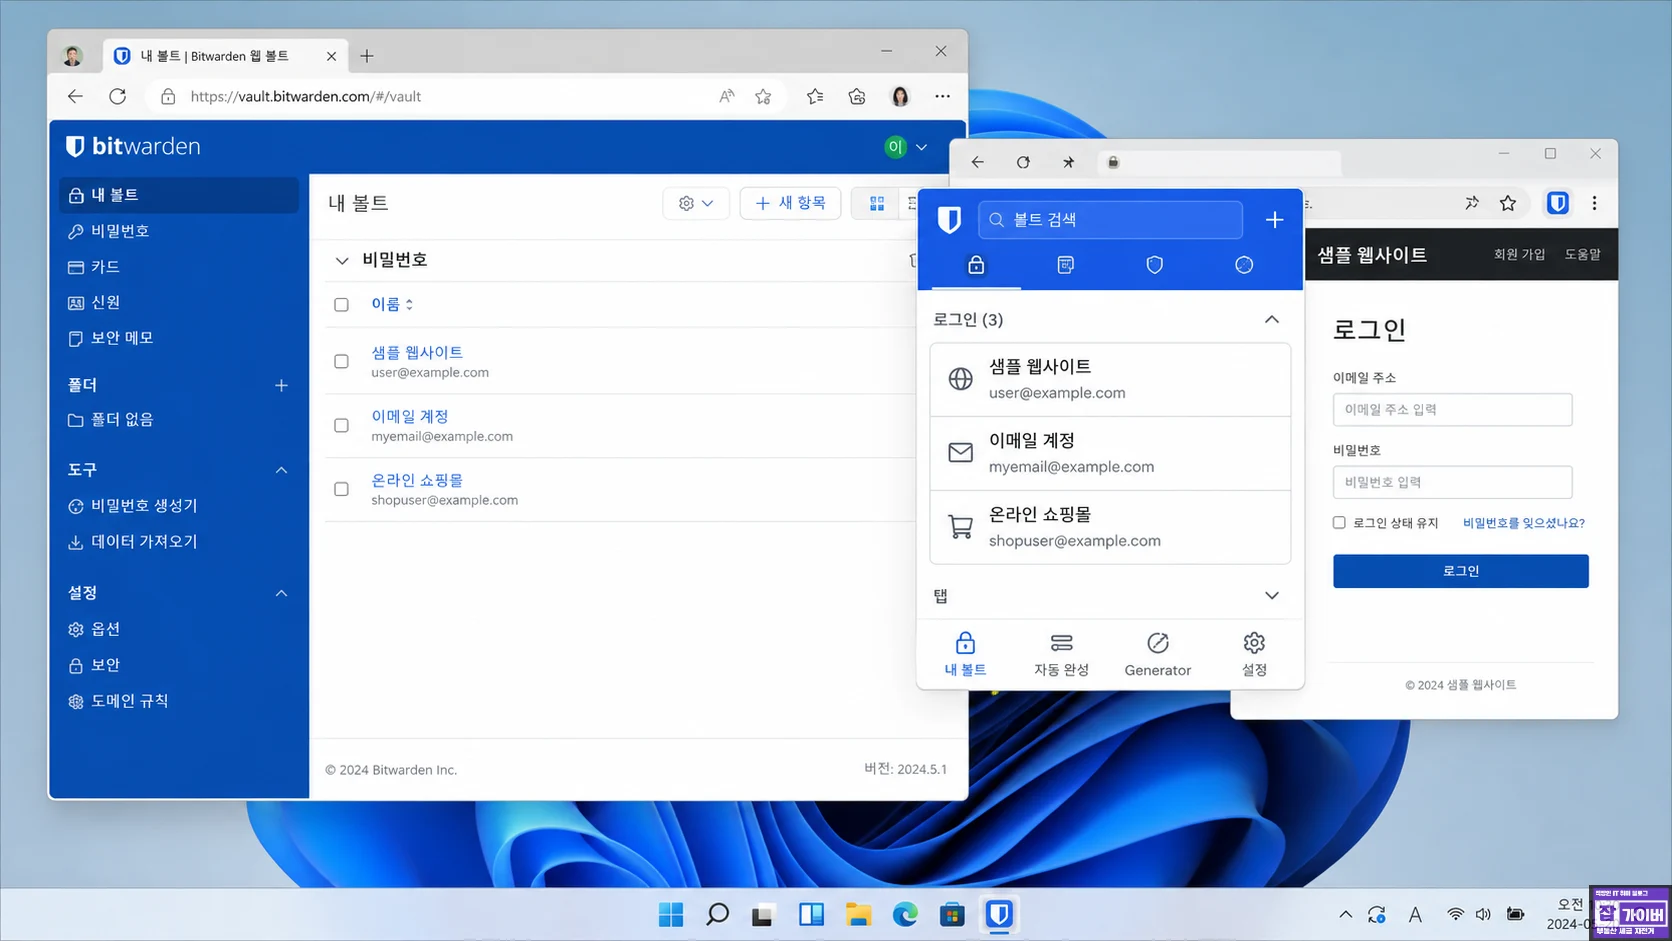Open the account menu dropdown in the web vault
Viewport: 1672px width, 941px height.
[907, 147]
